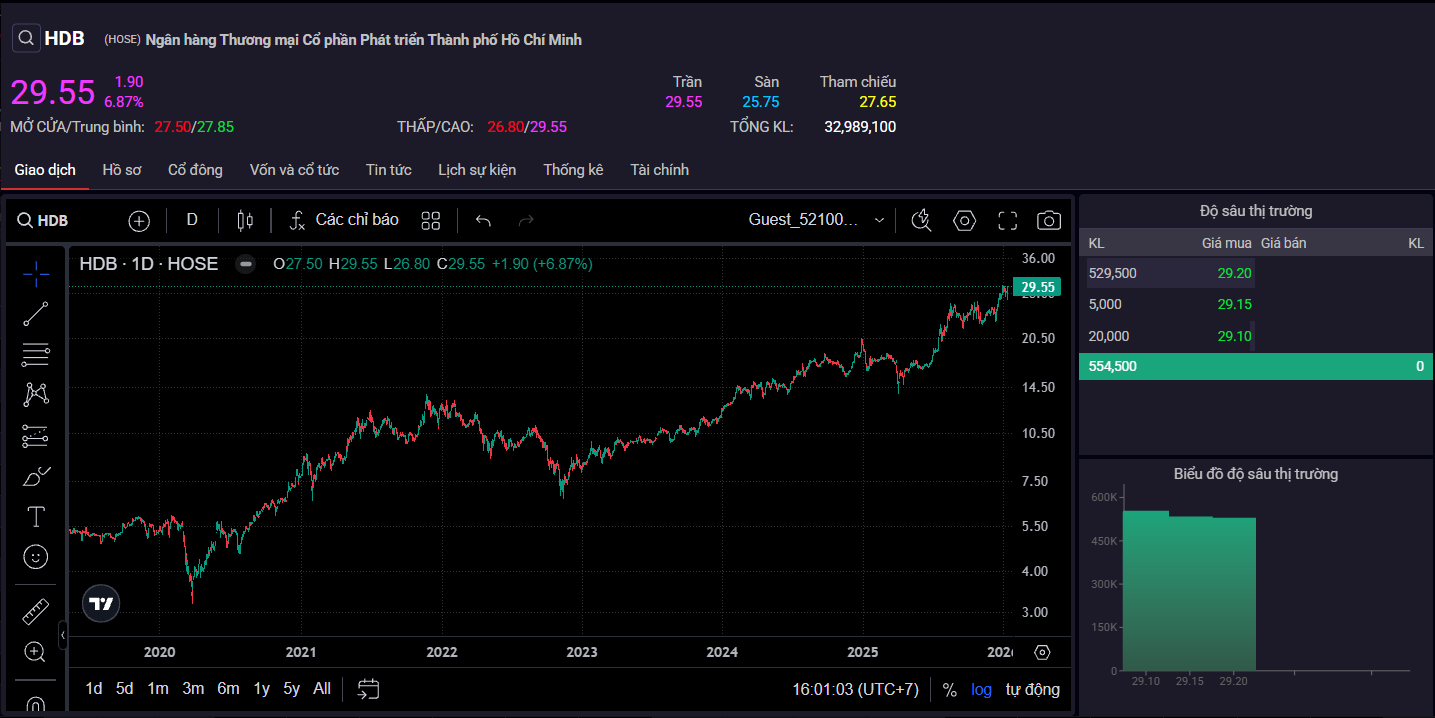
Task: Click the Trần ceiling price 29.55
Action: click(684, 102)
